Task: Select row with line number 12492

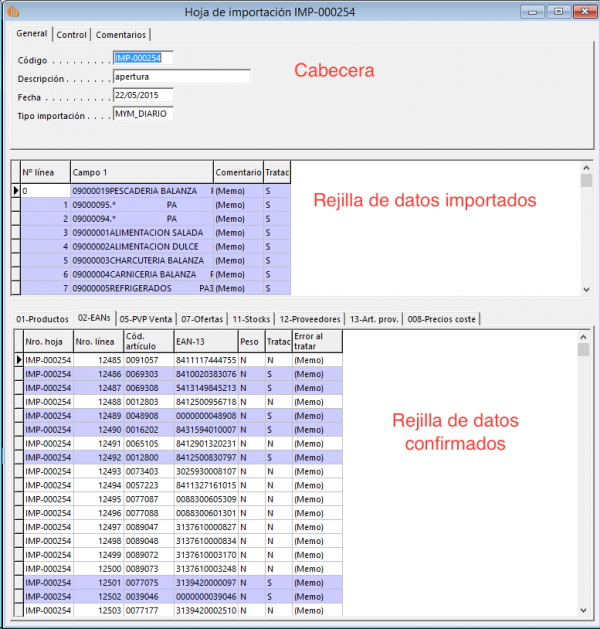Action: (x=98, y=457)
